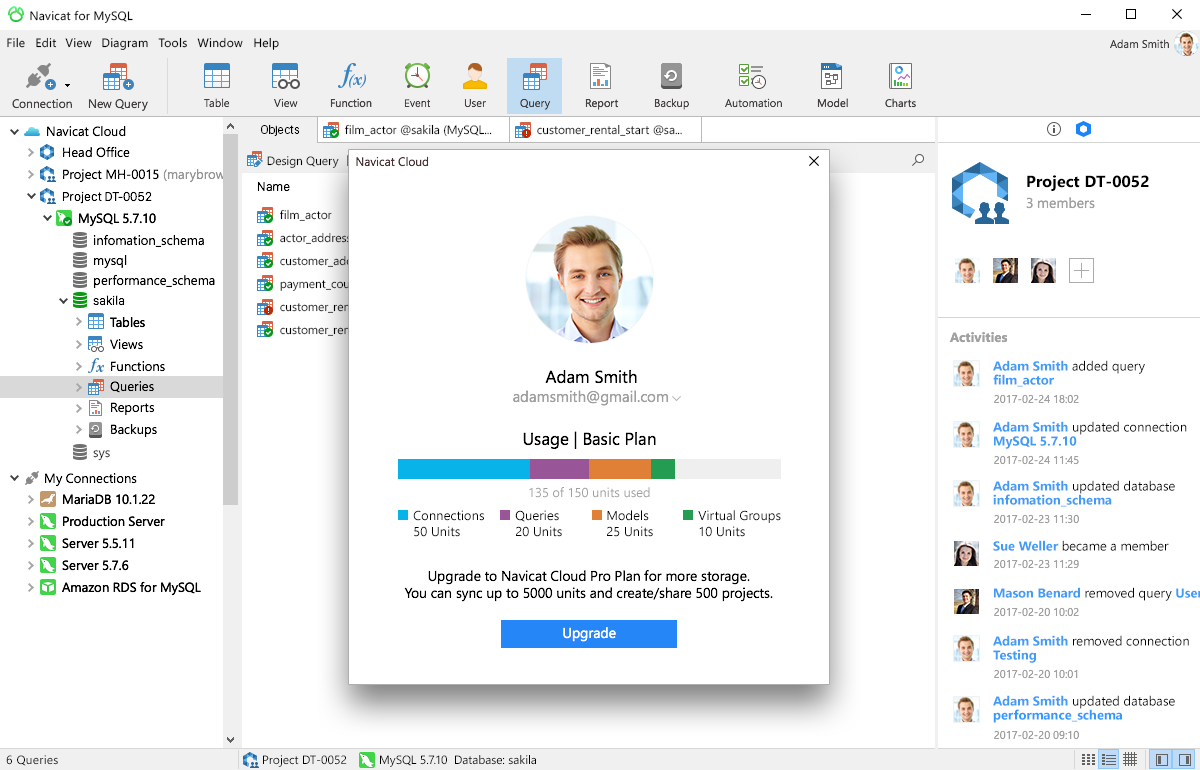Collapse the My Connections tree node
The height and width of the screenshot is (770, 1200).
[x=14, y=478]
